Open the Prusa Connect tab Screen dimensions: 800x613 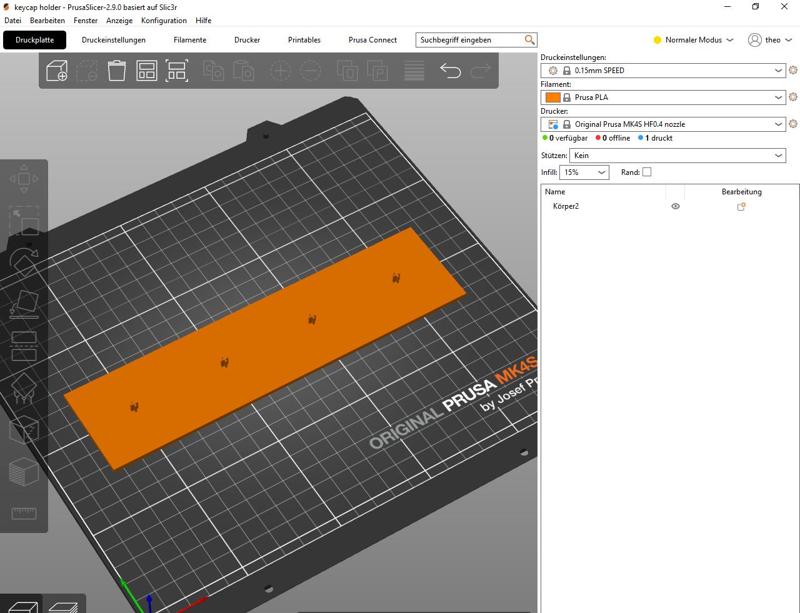[x=372, y=40]
